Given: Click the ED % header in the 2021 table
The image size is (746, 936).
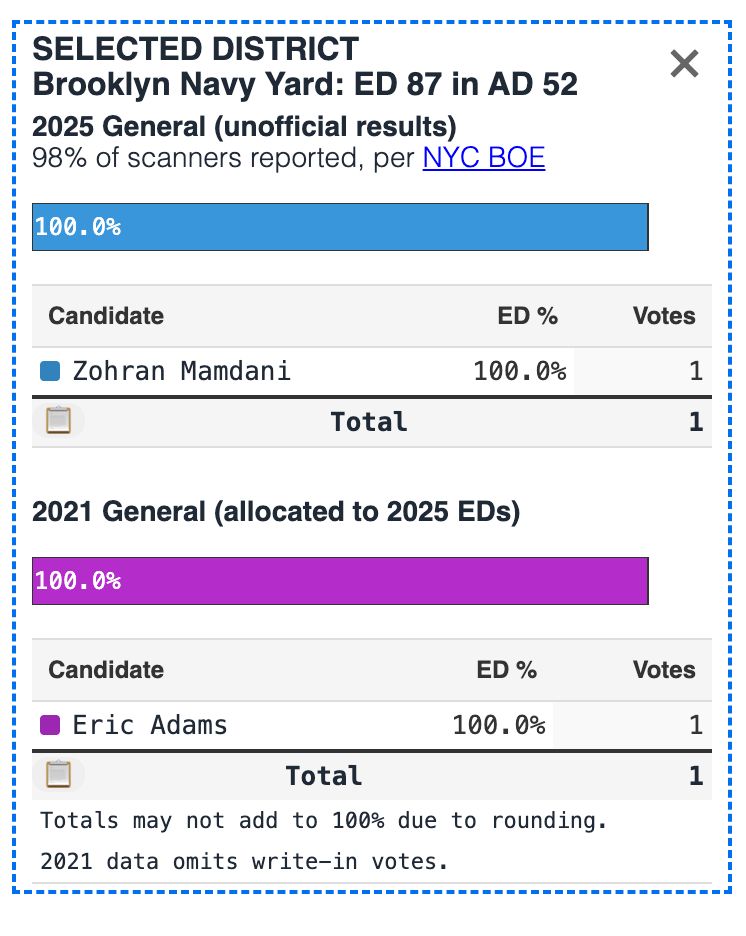Looking at the screenshot, I should click(507, 670).
